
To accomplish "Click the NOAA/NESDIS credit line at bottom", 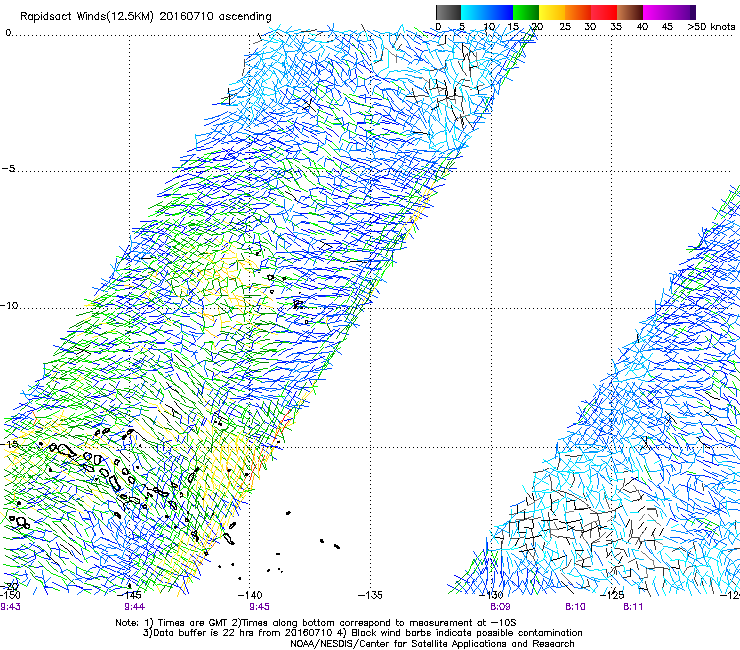I will [432, 644].
